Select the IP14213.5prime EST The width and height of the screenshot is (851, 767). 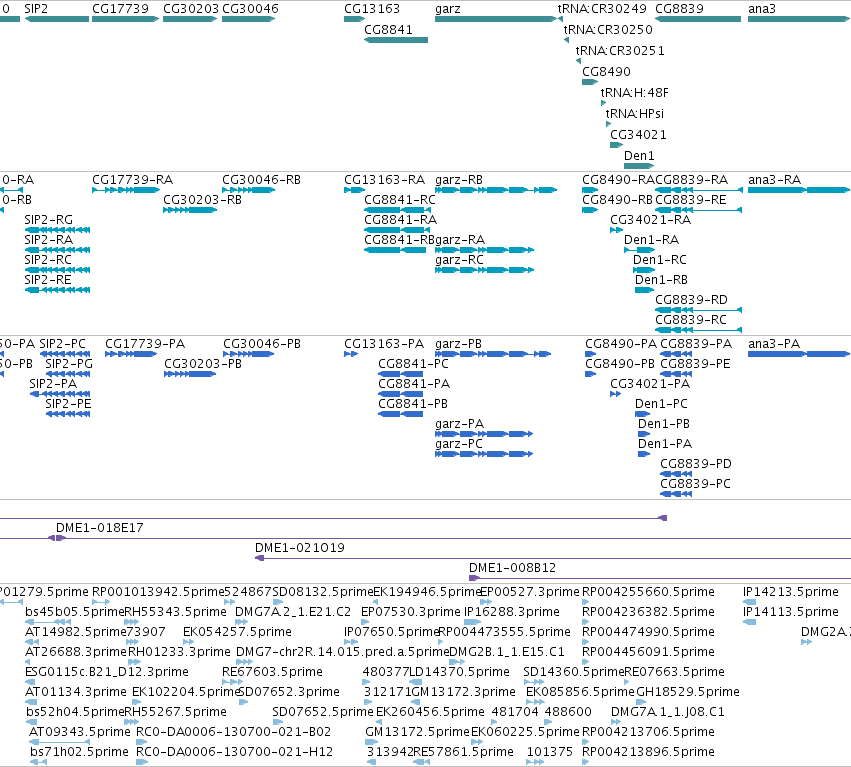[750, 601]
